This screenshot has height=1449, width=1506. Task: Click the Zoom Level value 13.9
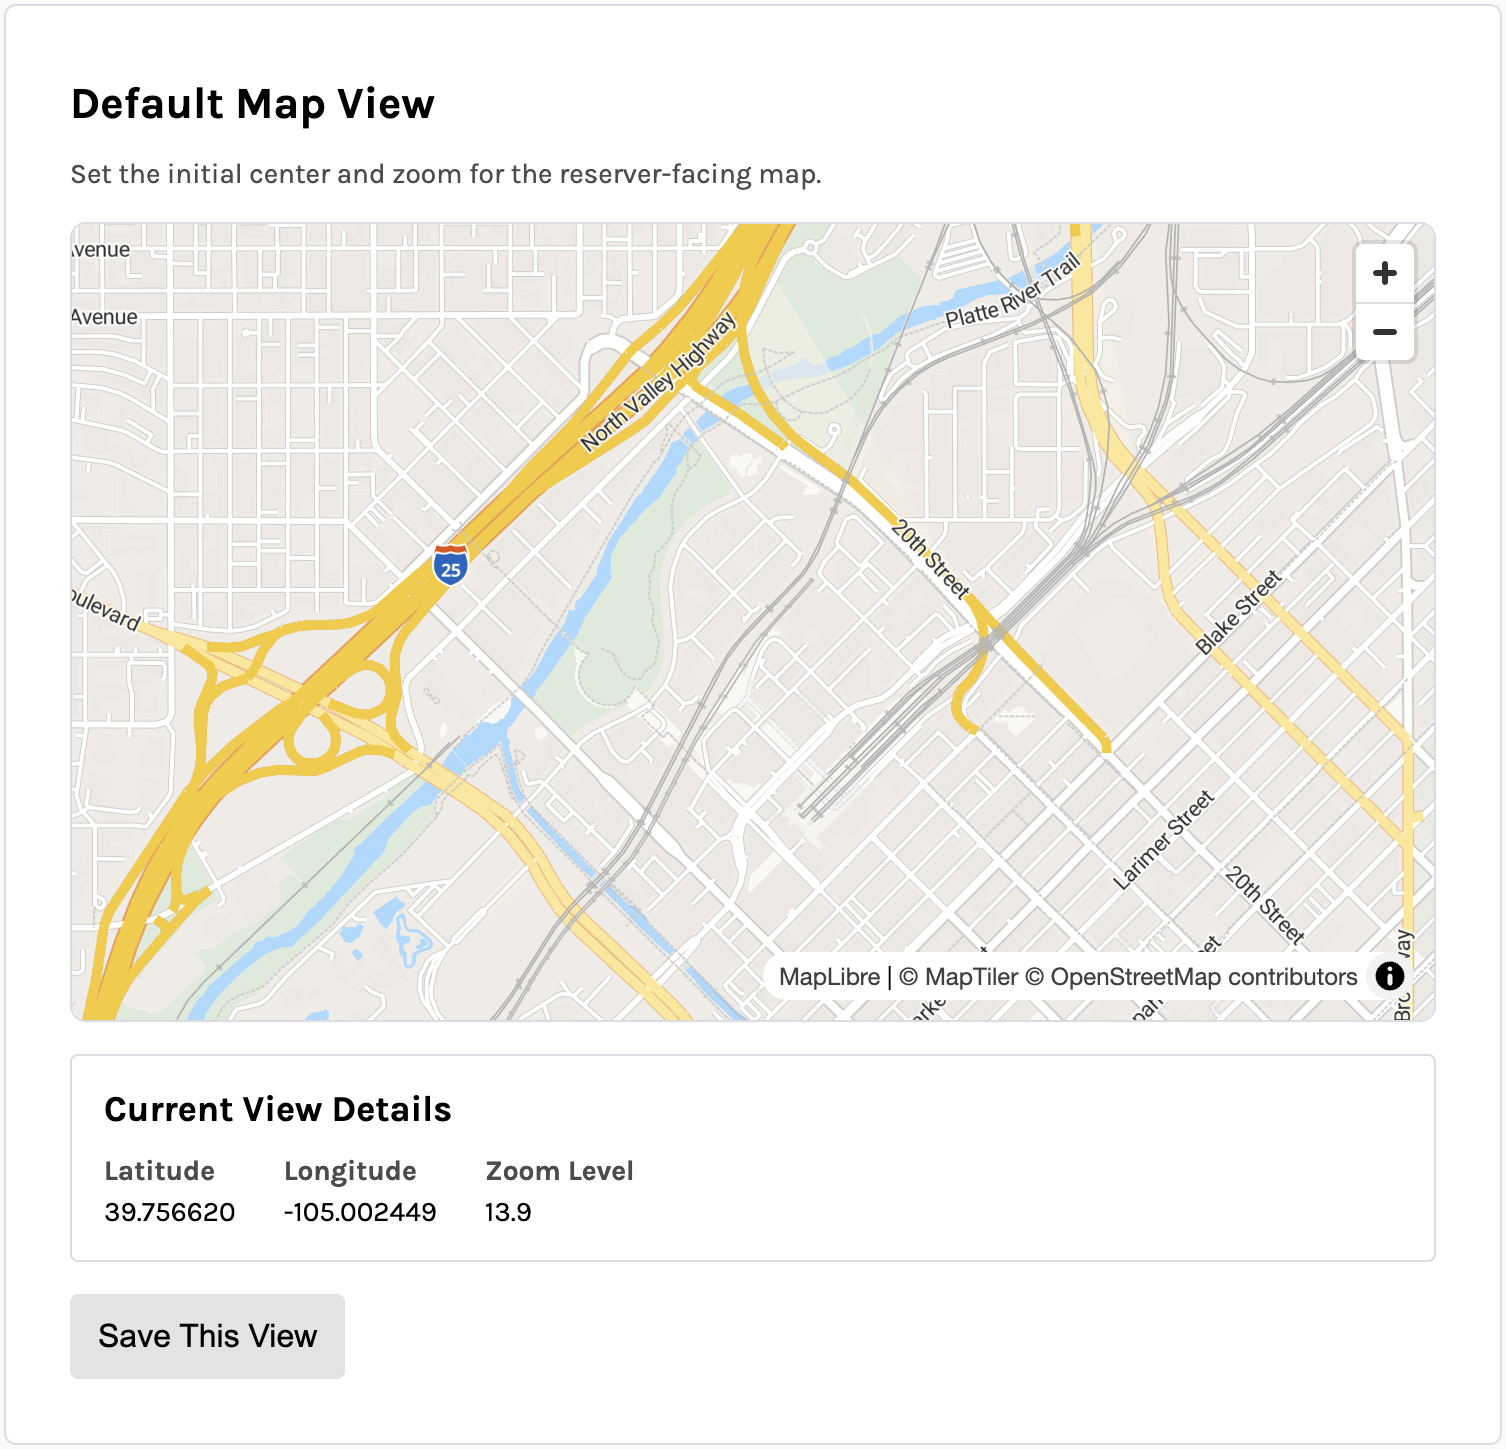[x=508, y=1212]
